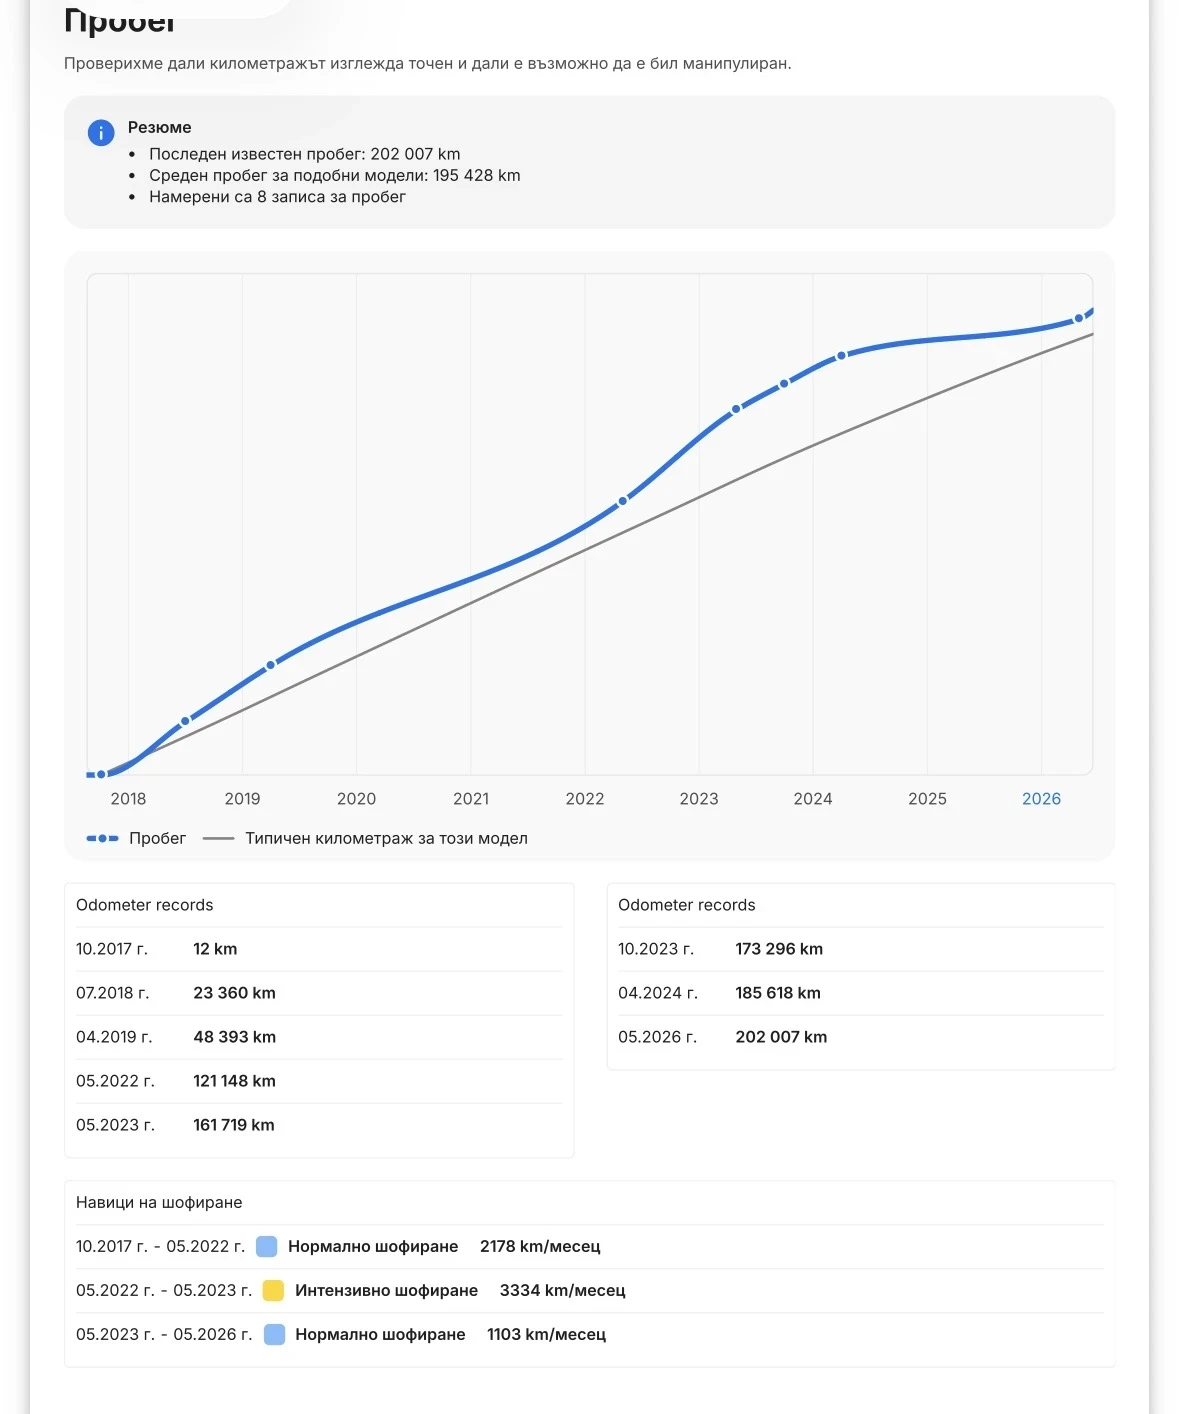Click the gray typical mileage legend line

tap(218, 838)
